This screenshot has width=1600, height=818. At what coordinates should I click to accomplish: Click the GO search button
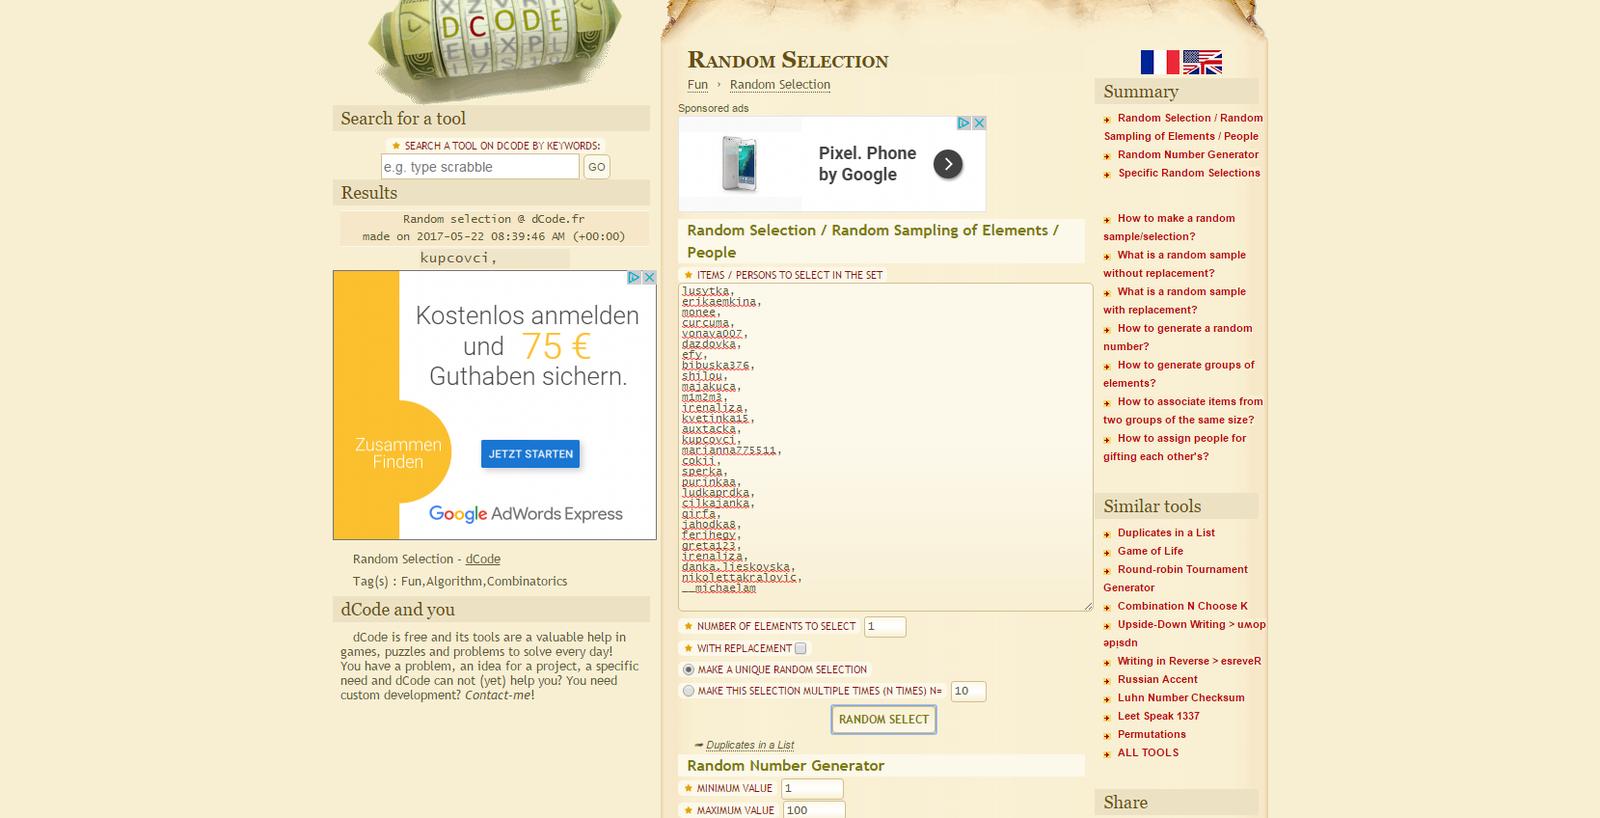[596, 167]
